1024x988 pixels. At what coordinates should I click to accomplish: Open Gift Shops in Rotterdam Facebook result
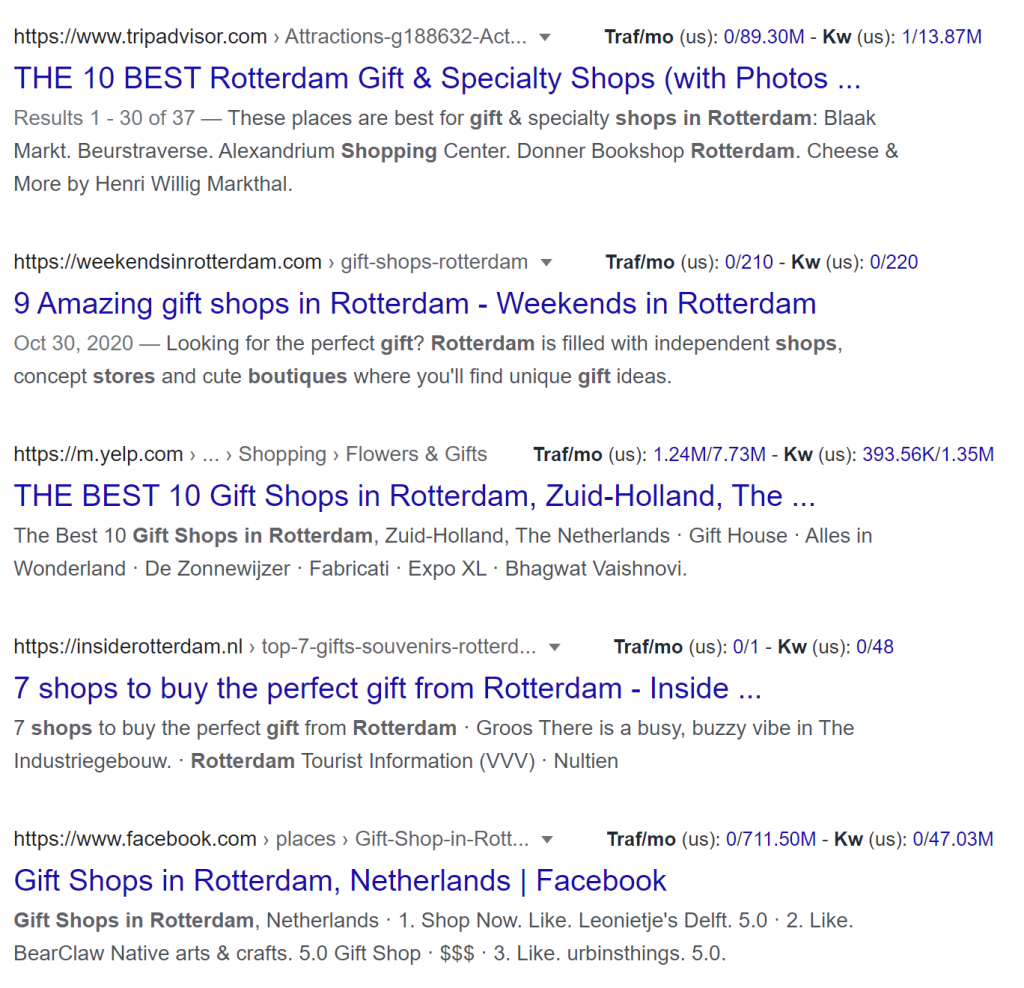pyautogui.click(x=340, y=880)
